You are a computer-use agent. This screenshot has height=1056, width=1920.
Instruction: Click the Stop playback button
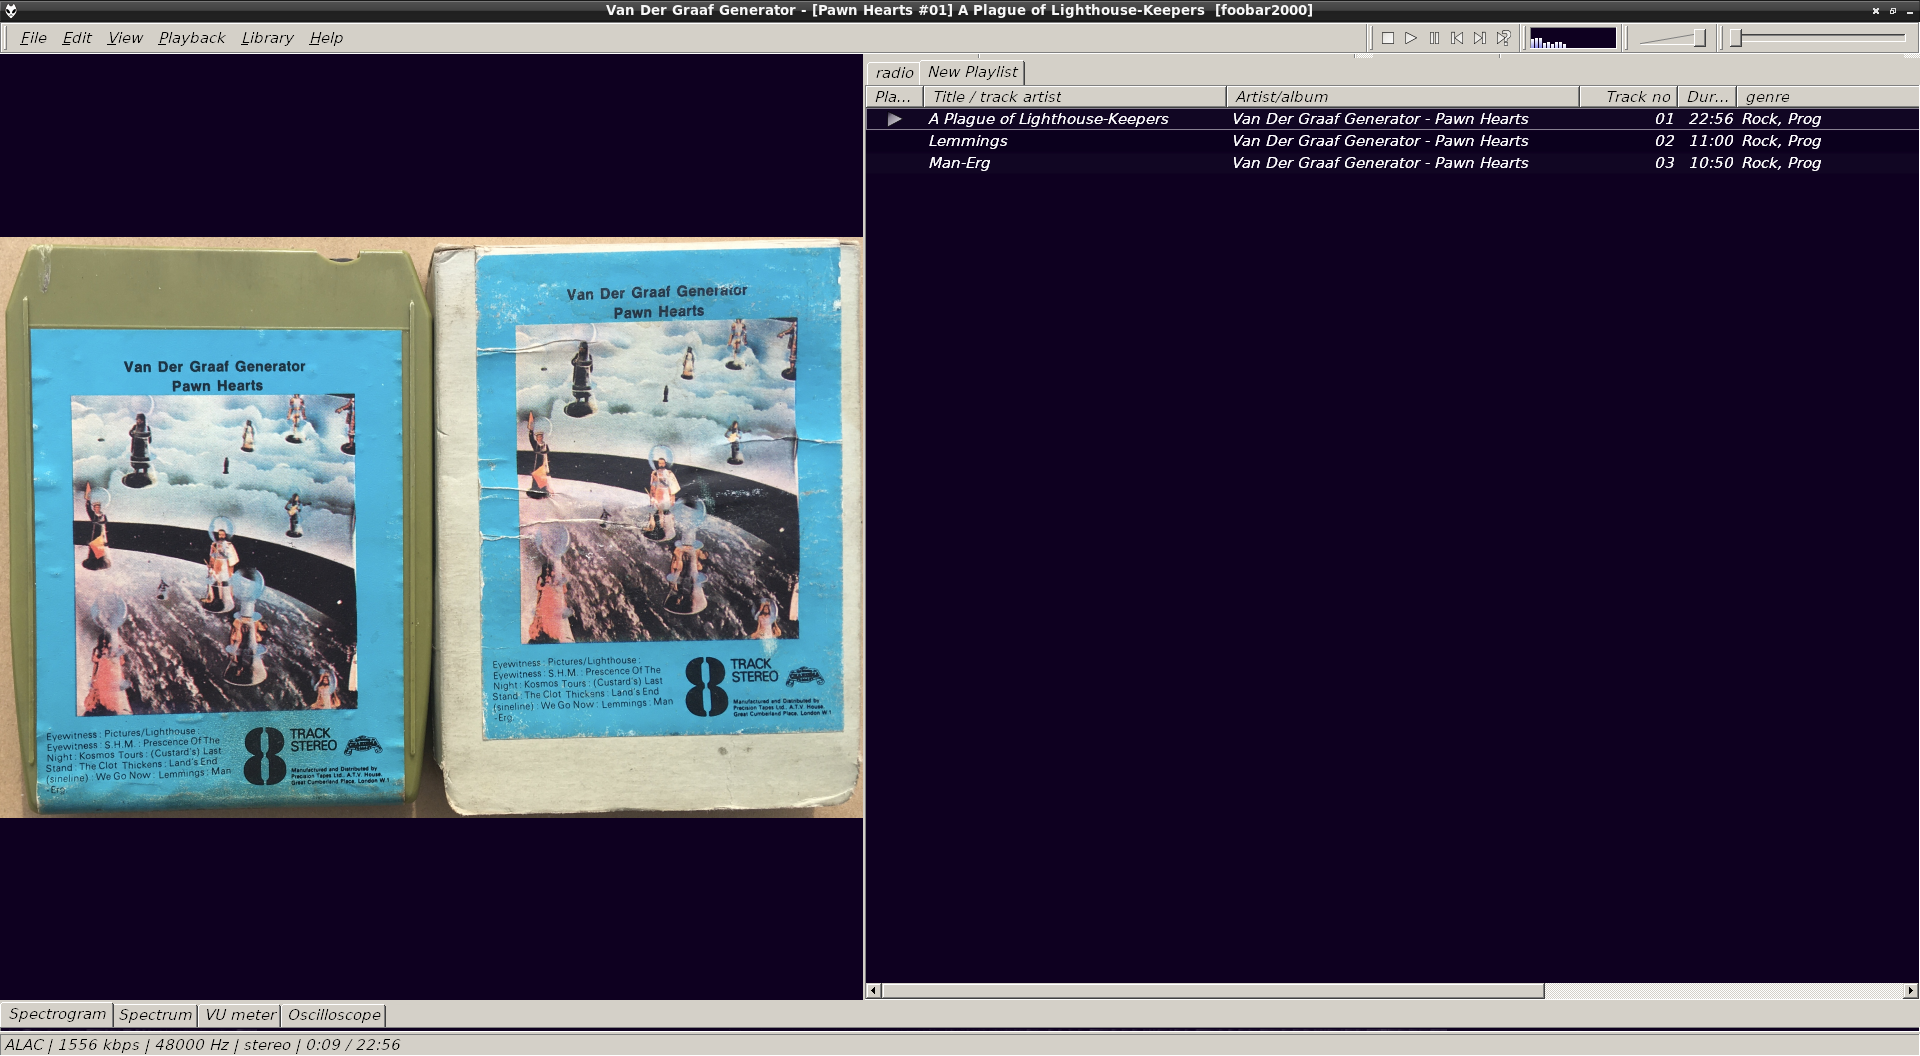pyautogui.click(x=1388, y=38)
